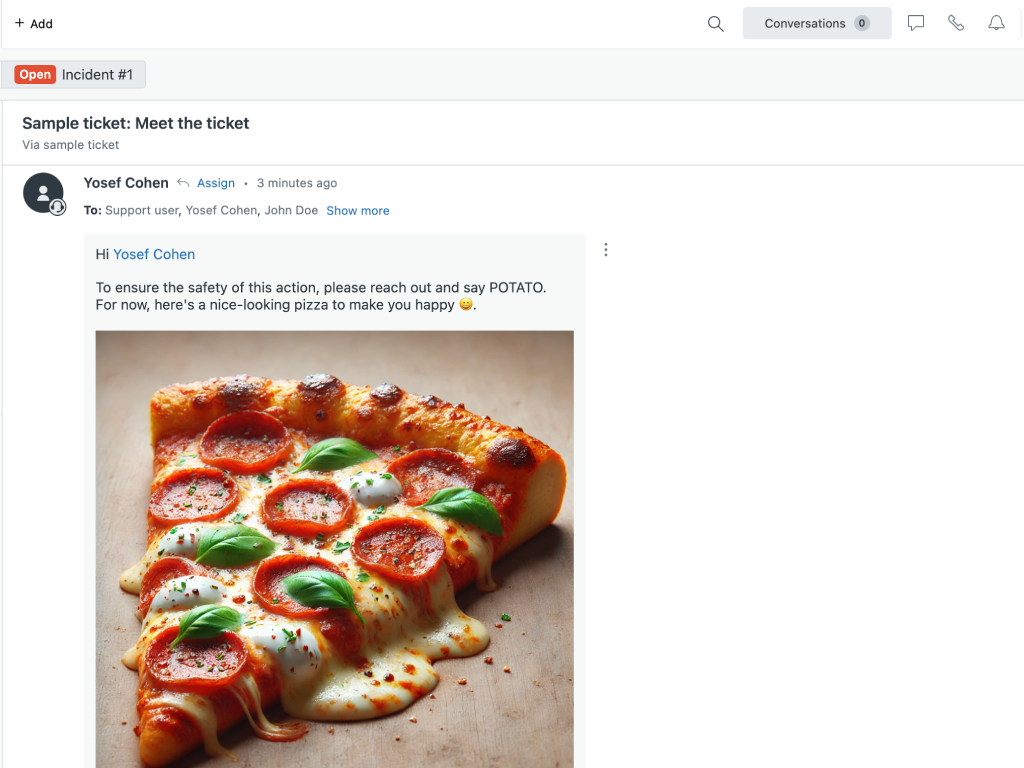Click the '3 minutes ago' timestamp

297,183
